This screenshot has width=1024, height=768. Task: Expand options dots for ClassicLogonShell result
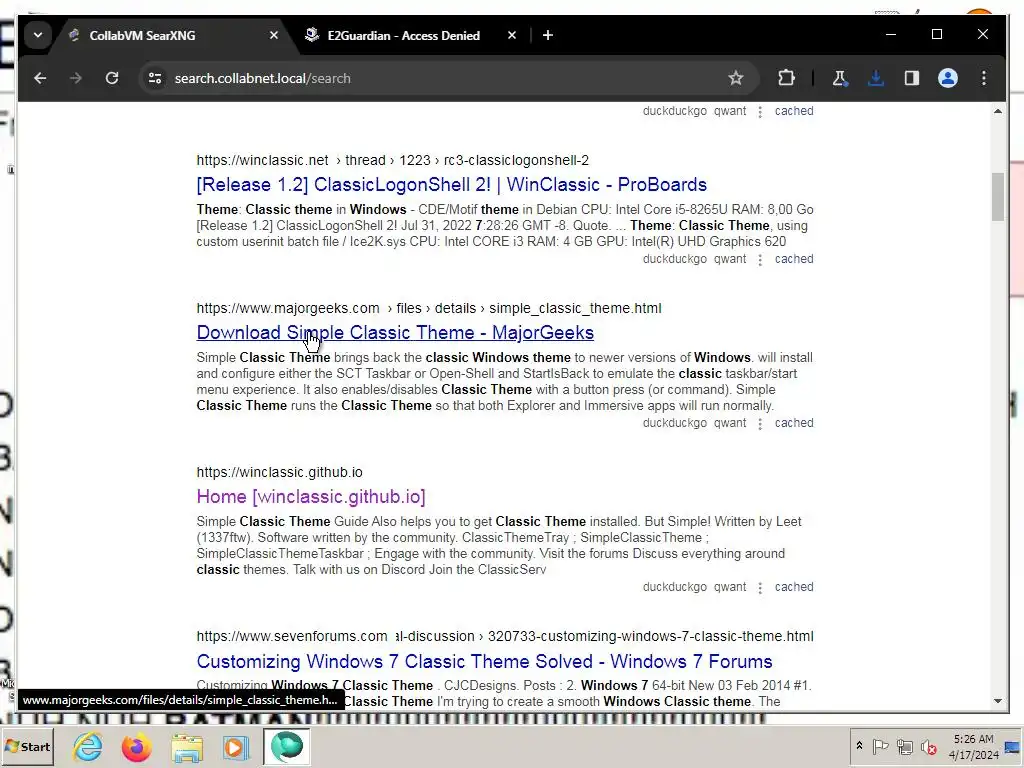[x=760, y=260]
